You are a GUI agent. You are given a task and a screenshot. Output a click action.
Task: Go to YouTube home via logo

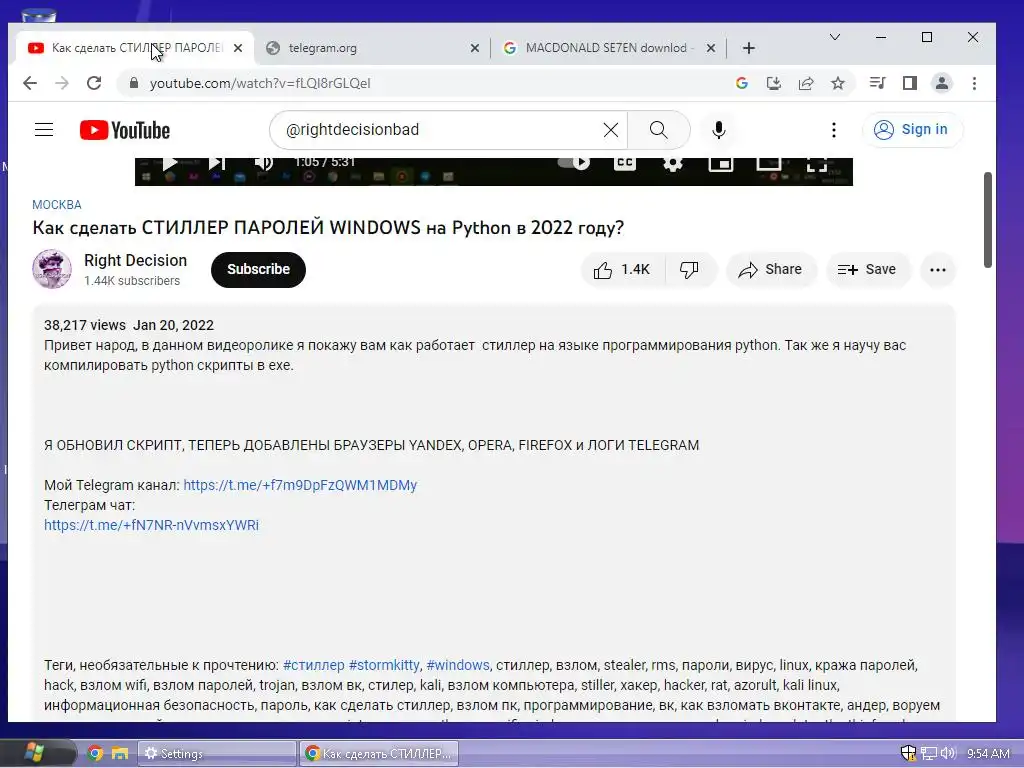125,130
